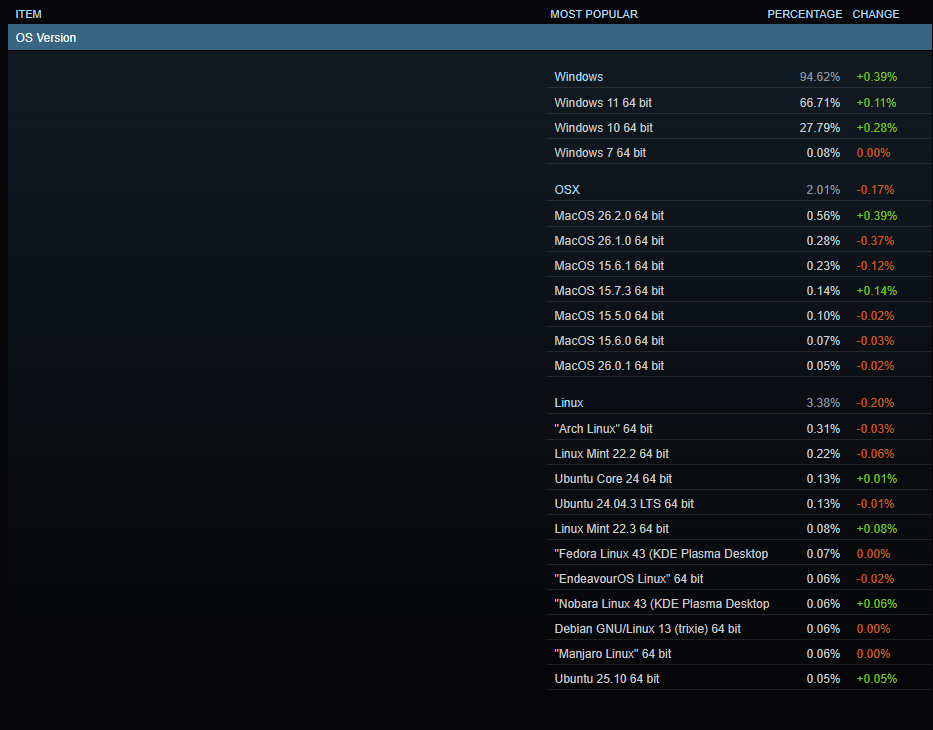This screenshot has width=933, height=730.
Task: Select Ubuntu 24.04.3 LTS 64 bit entry
Action: [624, 504]
